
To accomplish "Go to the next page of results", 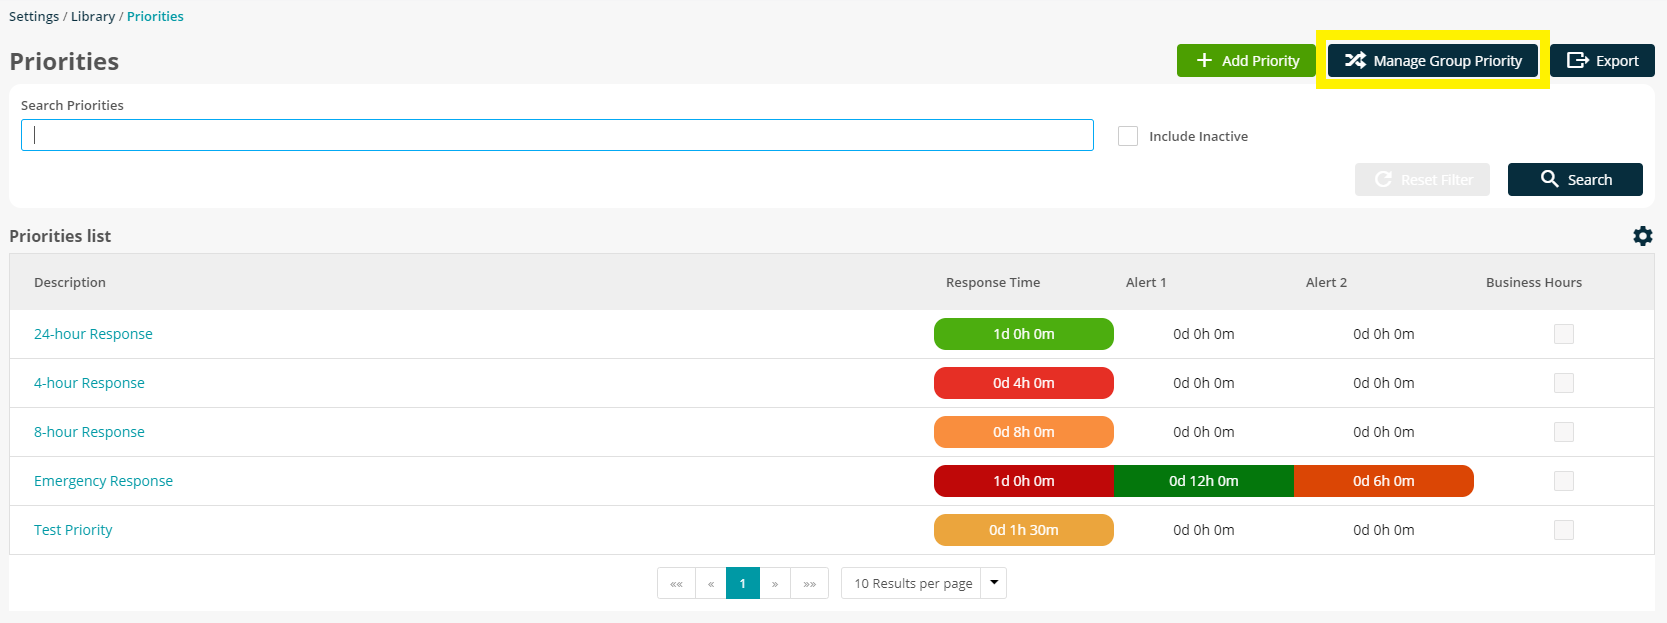I will pyautogui.click(x=775, y=583).
